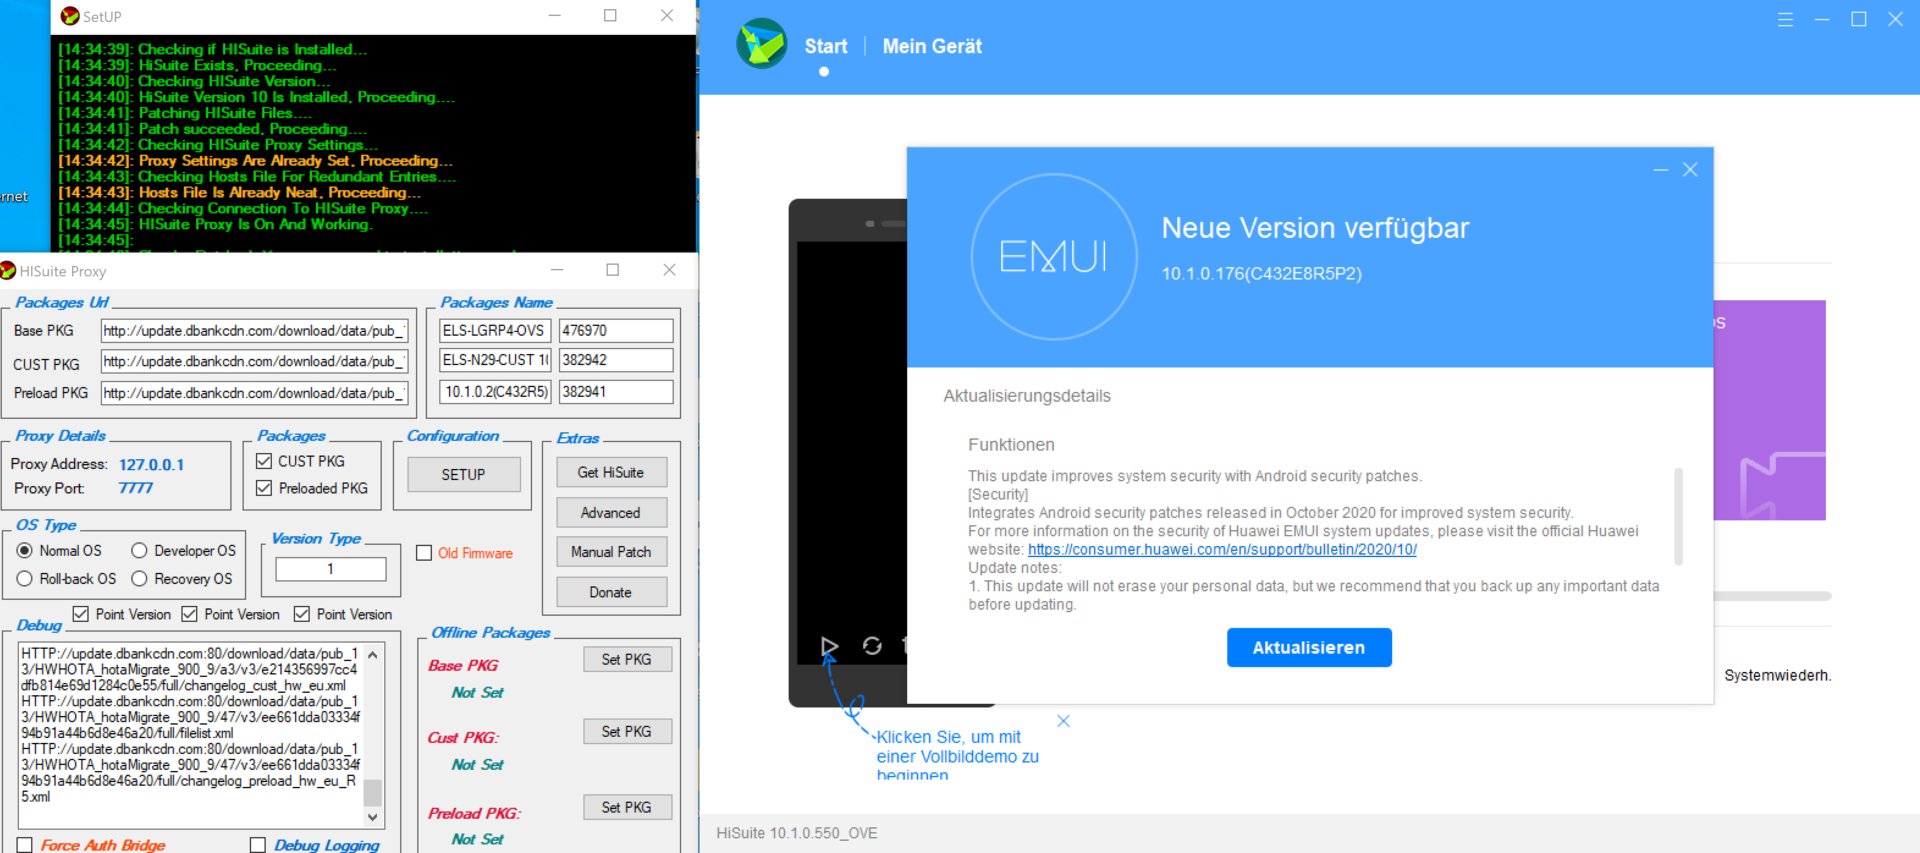Open the Huawei security bulletin link
Image resolution: width=1920 pixels, height=853 pixels.
coord(1222,549)
